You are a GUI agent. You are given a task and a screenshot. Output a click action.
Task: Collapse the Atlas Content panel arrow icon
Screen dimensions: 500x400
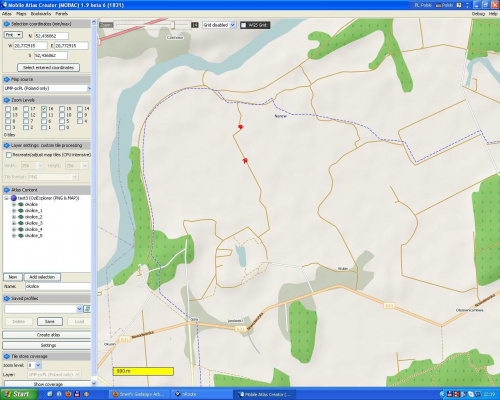tap(6, 190)
